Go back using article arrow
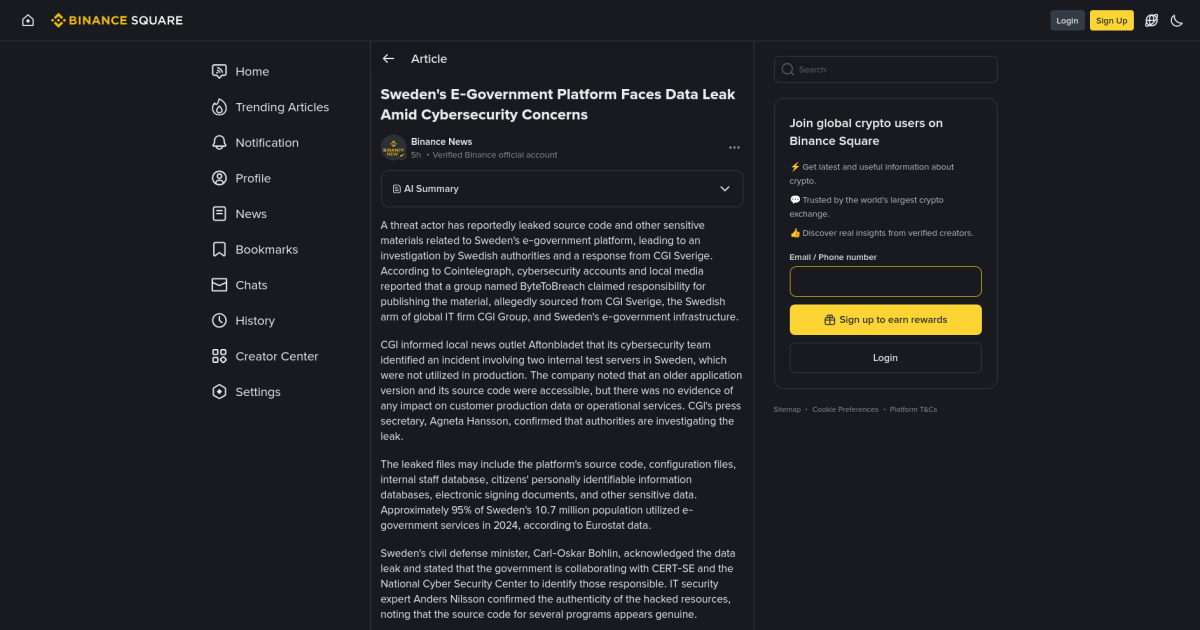 [x=388, y=59]
